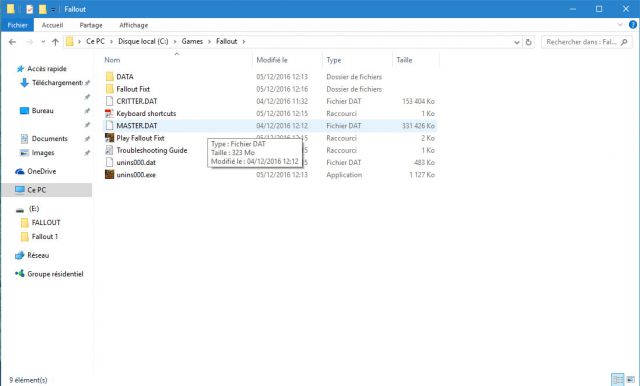Click the search magnifier icon

coord(624,42)
